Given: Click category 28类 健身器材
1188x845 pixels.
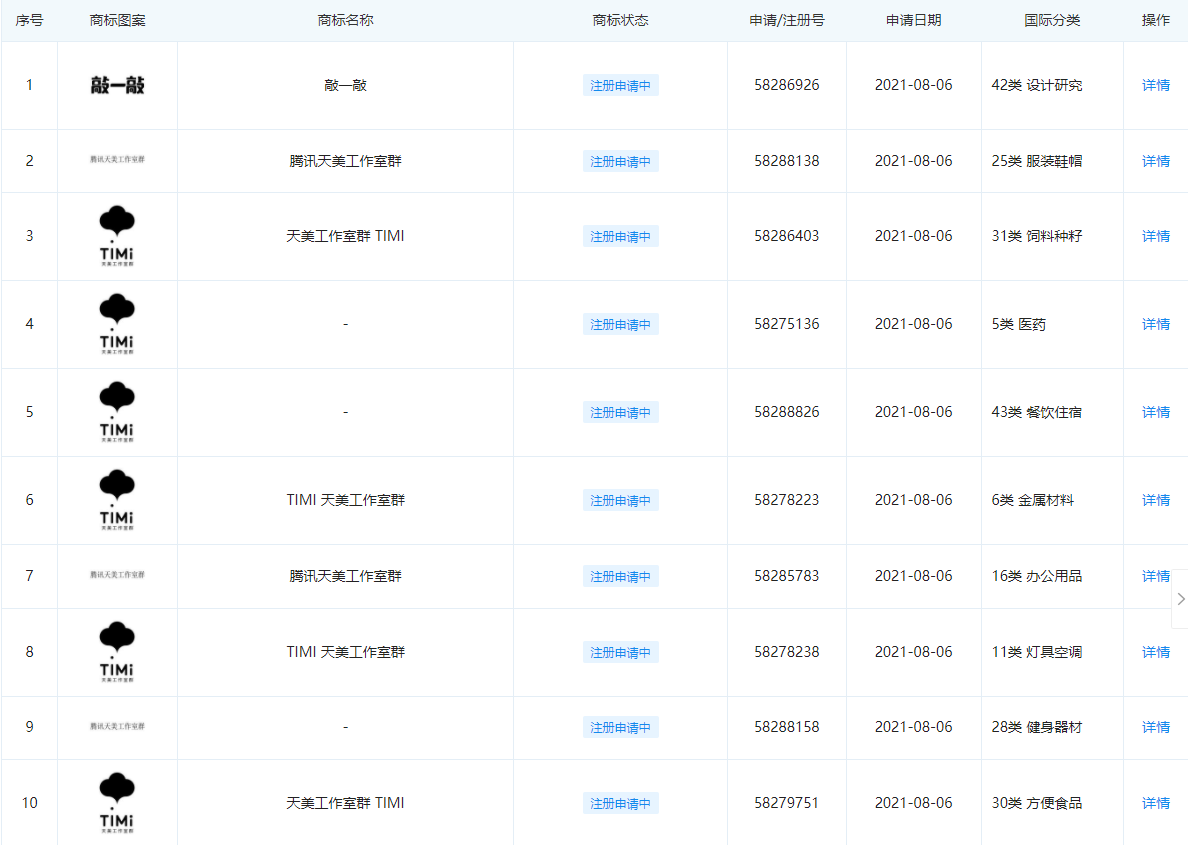Looking at the screenshot, I should (1036, 727).
